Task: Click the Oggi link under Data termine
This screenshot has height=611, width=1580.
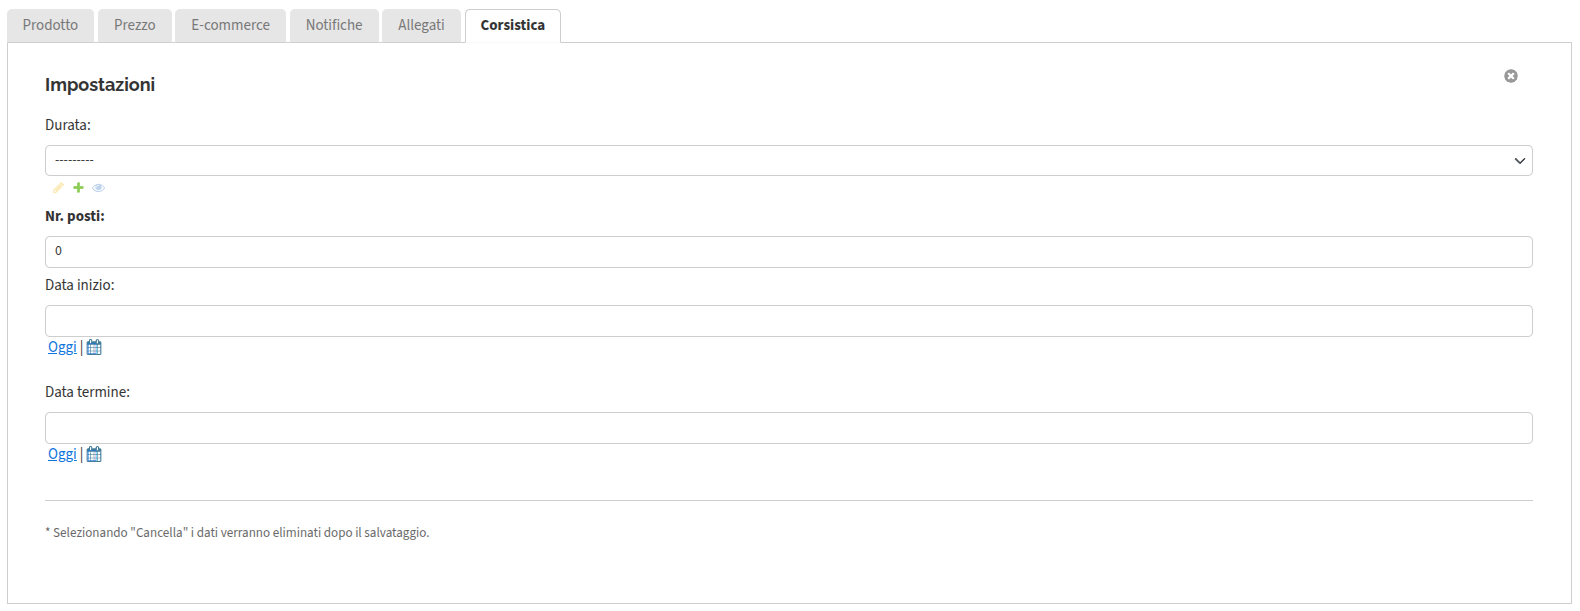Action: 62,454
